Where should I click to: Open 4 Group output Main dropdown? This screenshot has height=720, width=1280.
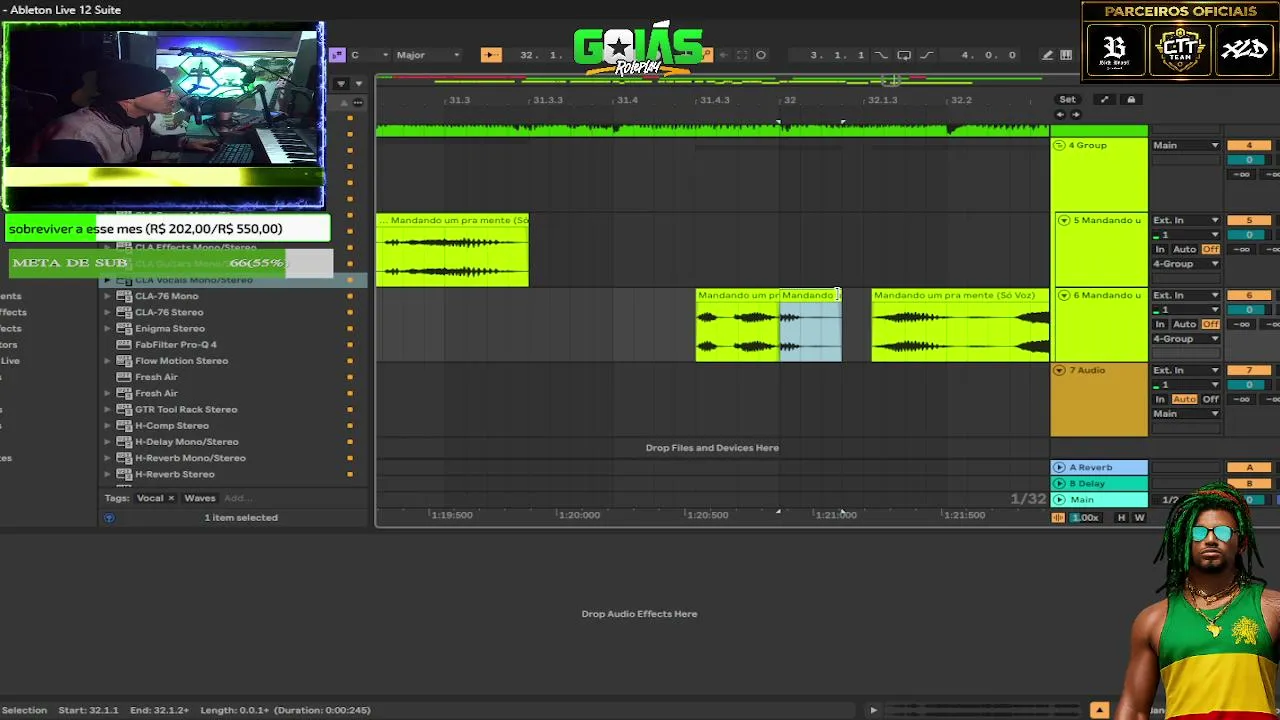point(1186,146)
